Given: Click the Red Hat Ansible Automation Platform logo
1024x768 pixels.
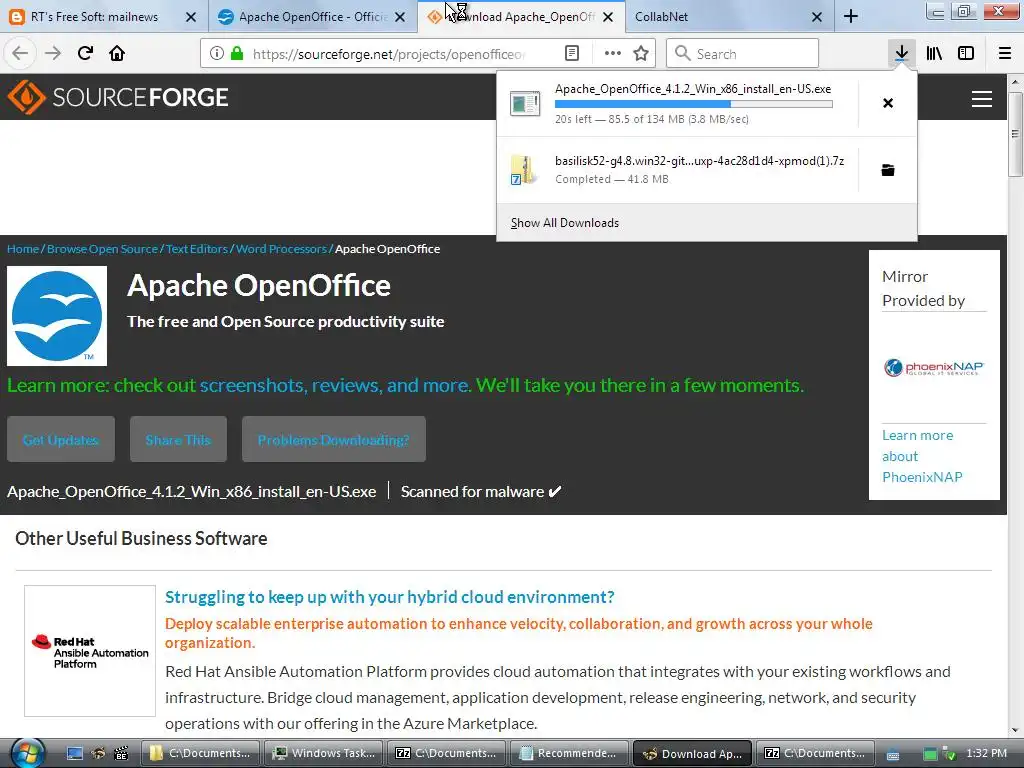Looking at the screenshot, I should click(90, 651).
